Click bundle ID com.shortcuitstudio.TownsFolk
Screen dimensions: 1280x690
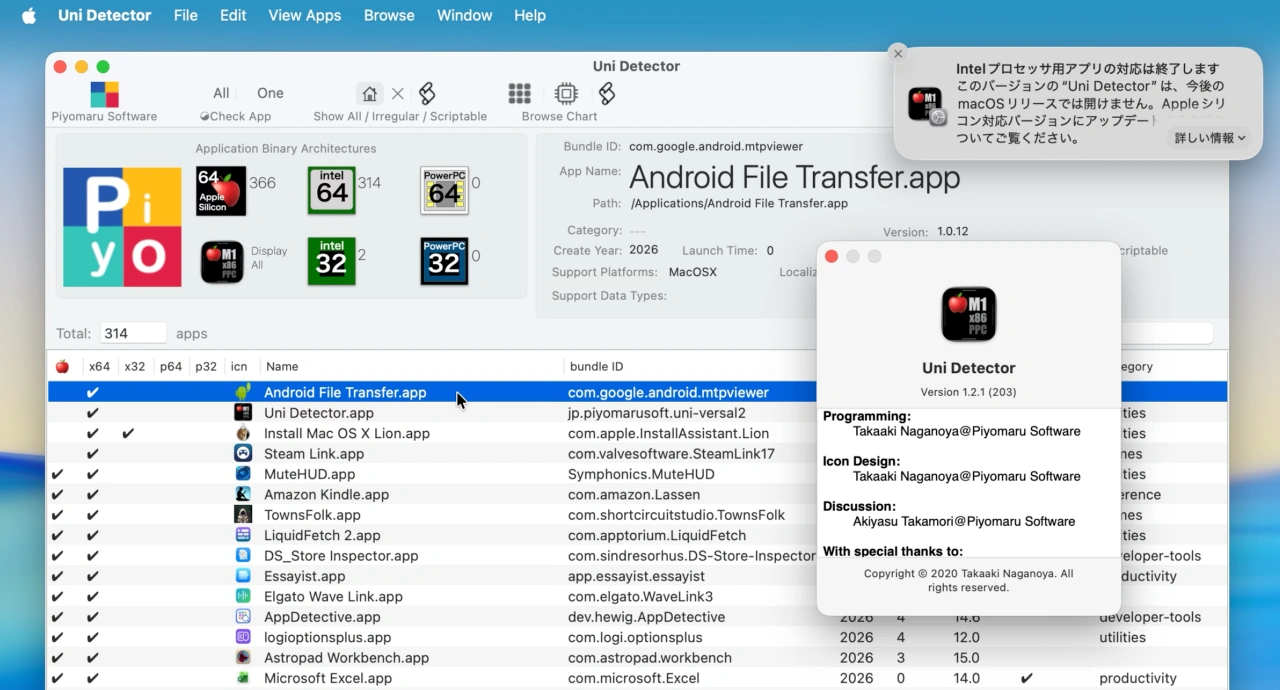[x=676, y=515]
